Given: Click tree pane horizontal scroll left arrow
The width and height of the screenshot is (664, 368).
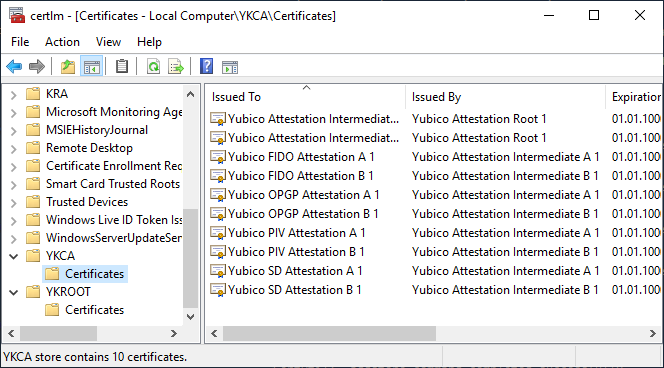Looking at the screenshot, I should (x=11, y=334).
